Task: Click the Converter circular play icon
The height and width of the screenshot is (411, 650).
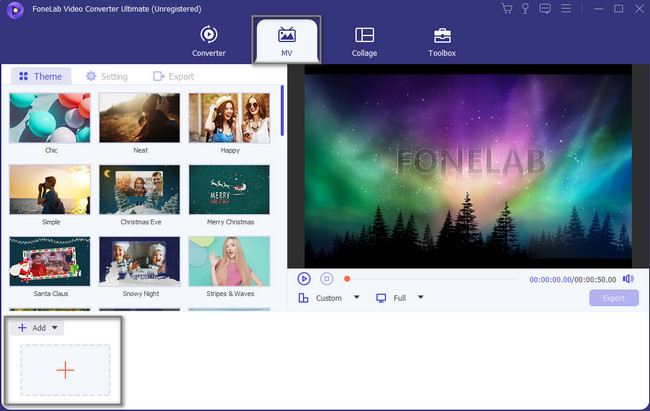Action: (x=209, y=34)
